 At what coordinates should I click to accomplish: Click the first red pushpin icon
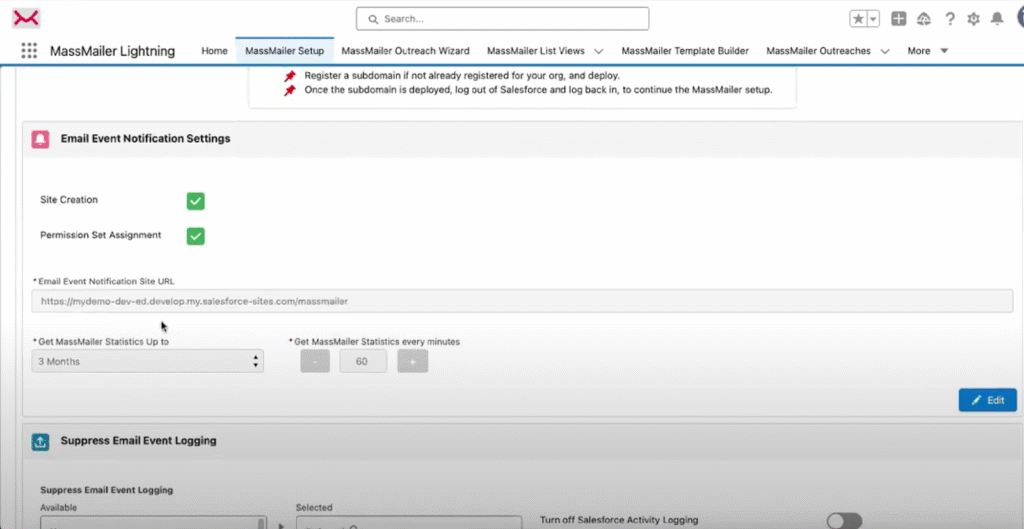click(x=290, y=76)
